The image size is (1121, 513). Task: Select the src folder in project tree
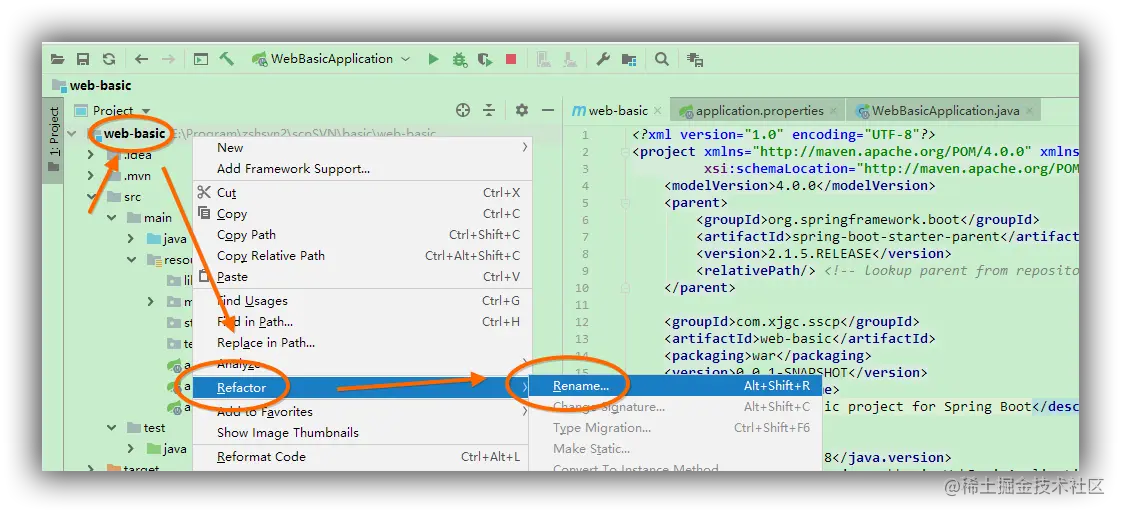[132, 196]
